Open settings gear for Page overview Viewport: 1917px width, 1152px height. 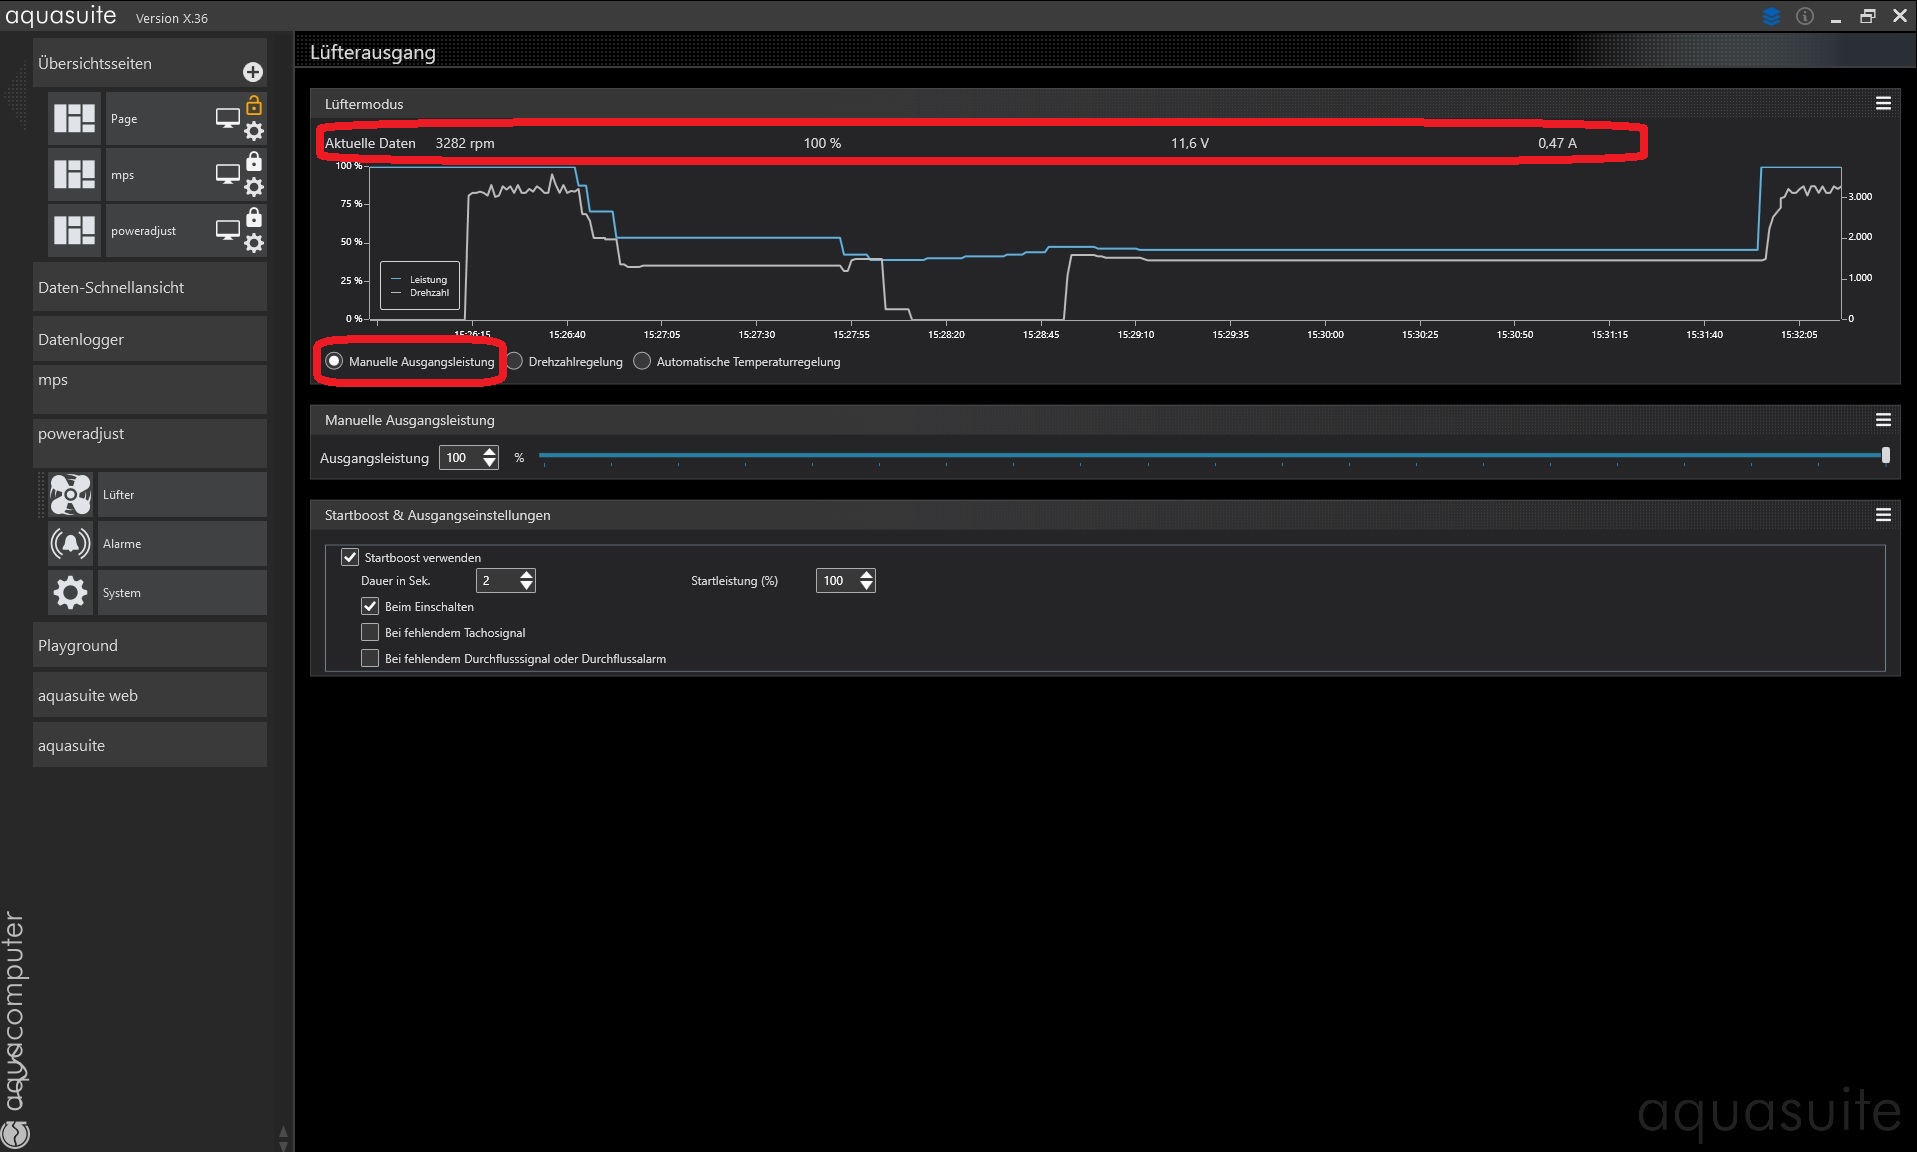point(254,131)
